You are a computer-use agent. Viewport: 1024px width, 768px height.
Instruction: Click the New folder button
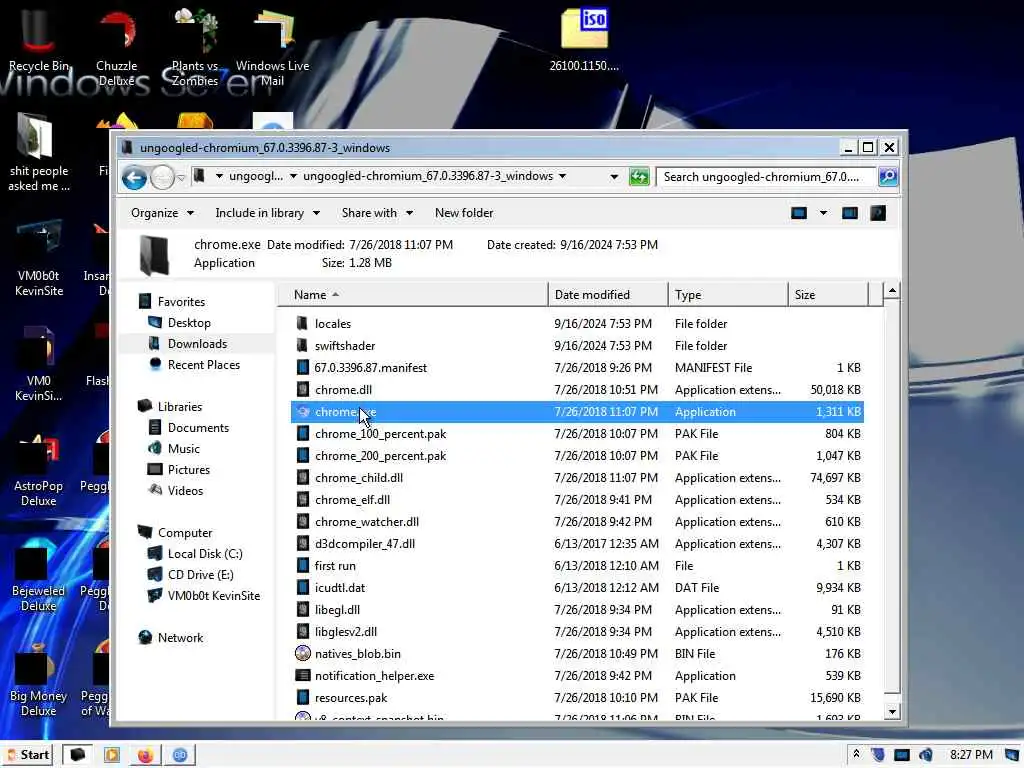pyautogui.click(x=464, y=213)
